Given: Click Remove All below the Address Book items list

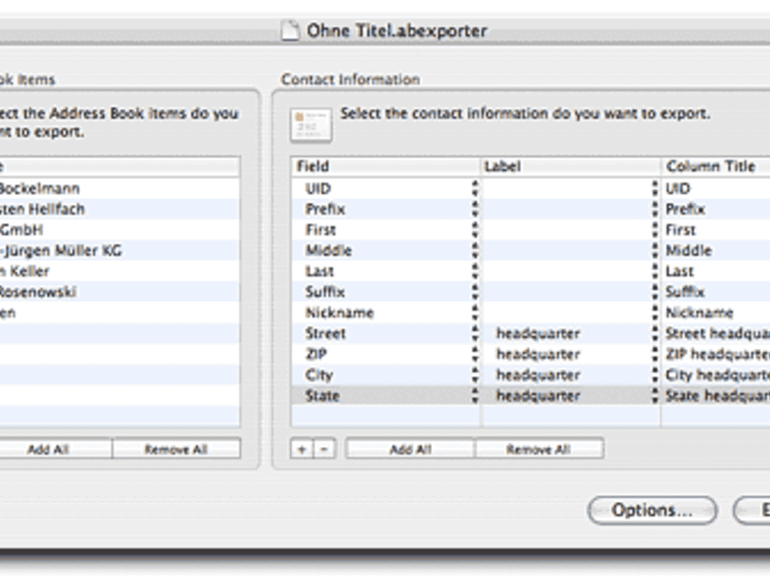Looking at the screenshot, I should (x=176, y=449).
